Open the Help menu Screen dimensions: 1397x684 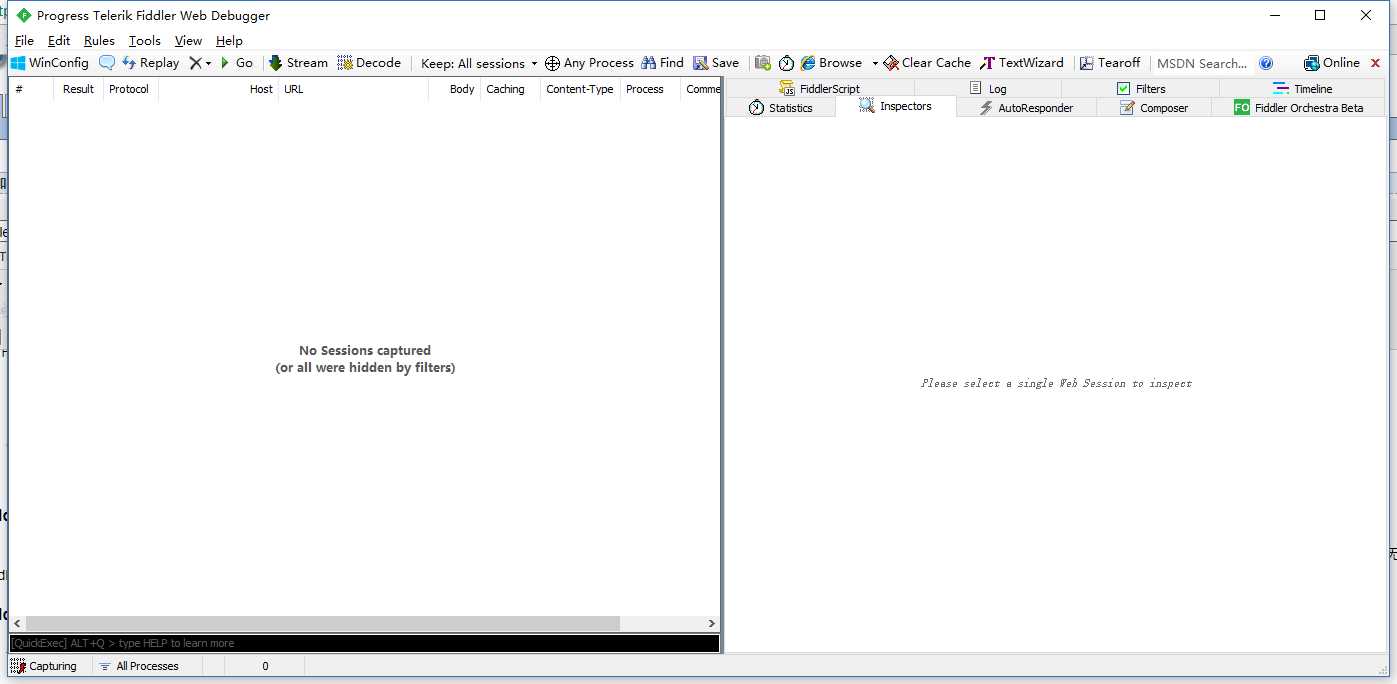(x=229, y=41)
